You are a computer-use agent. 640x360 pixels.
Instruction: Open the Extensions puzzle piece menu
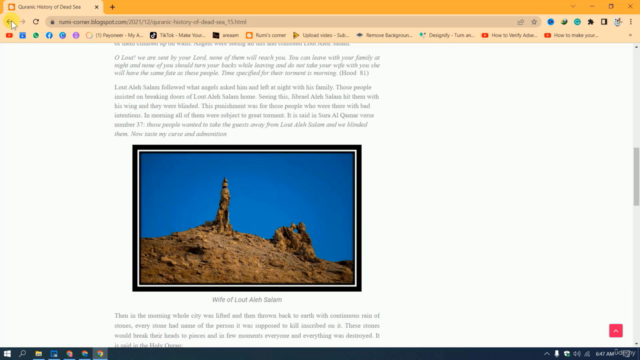point(591,22)
